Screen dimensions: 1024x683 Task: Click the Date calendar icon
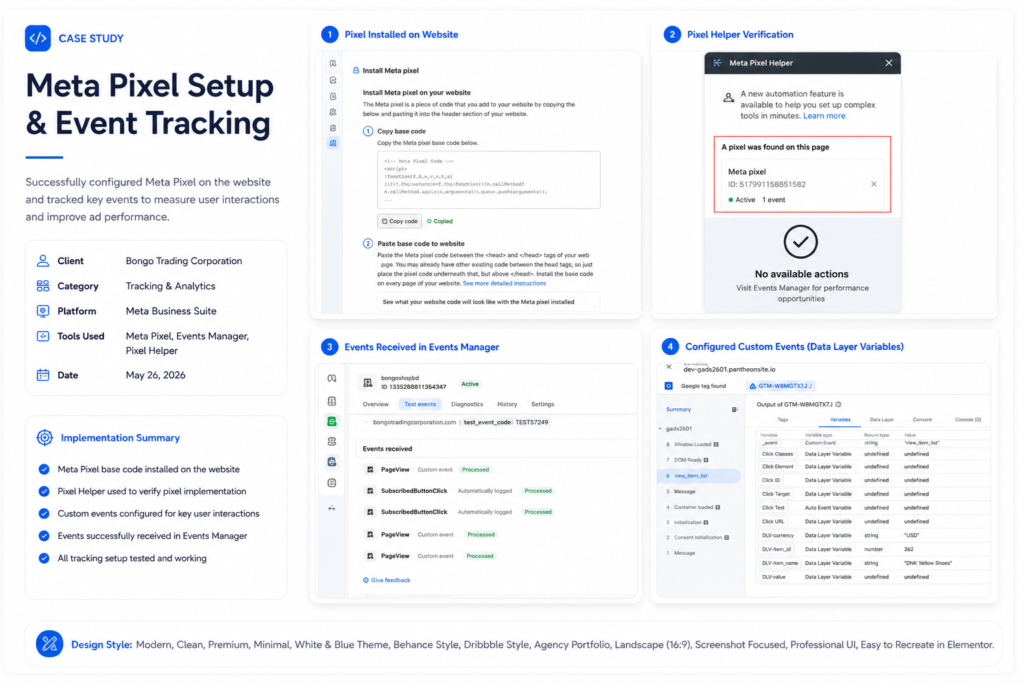point(43,375)
